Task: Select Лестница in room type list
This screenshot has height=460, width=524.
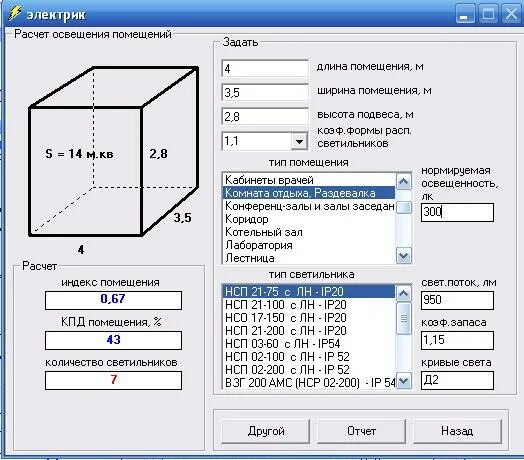Action: 308,258
